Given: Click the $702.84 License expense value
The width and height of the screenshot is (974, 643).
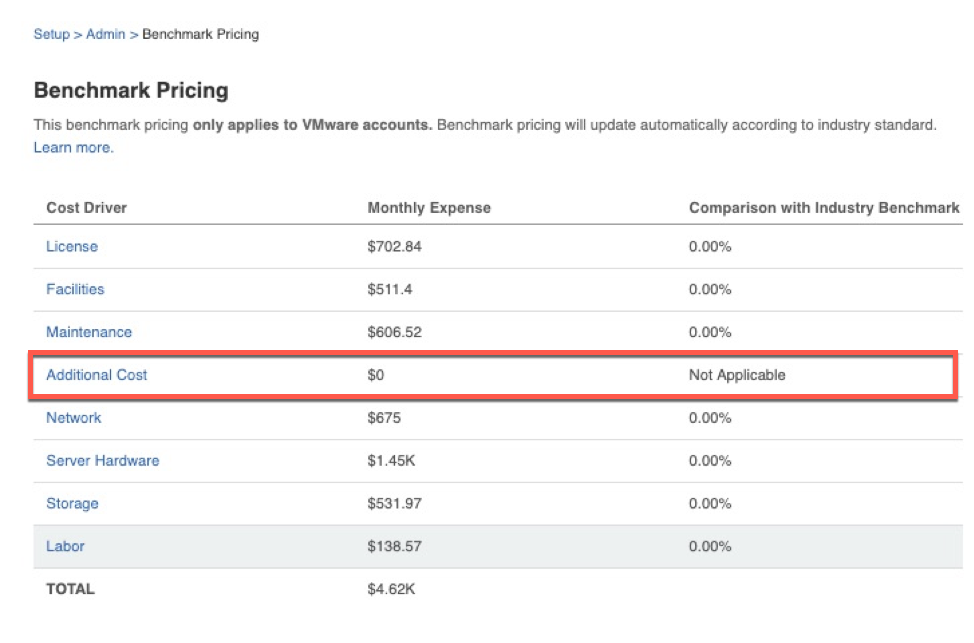Looking at the screenshot, I should (394, 247).
